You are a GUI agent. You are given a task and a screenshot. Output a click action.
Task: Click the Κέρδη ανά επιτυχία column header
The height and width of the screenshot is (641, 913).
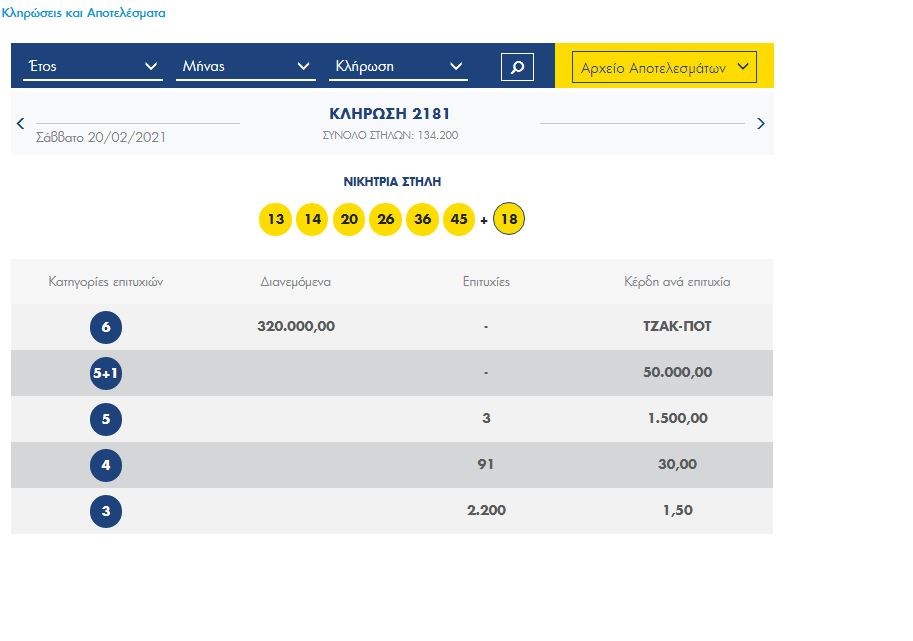coord(677,282)
